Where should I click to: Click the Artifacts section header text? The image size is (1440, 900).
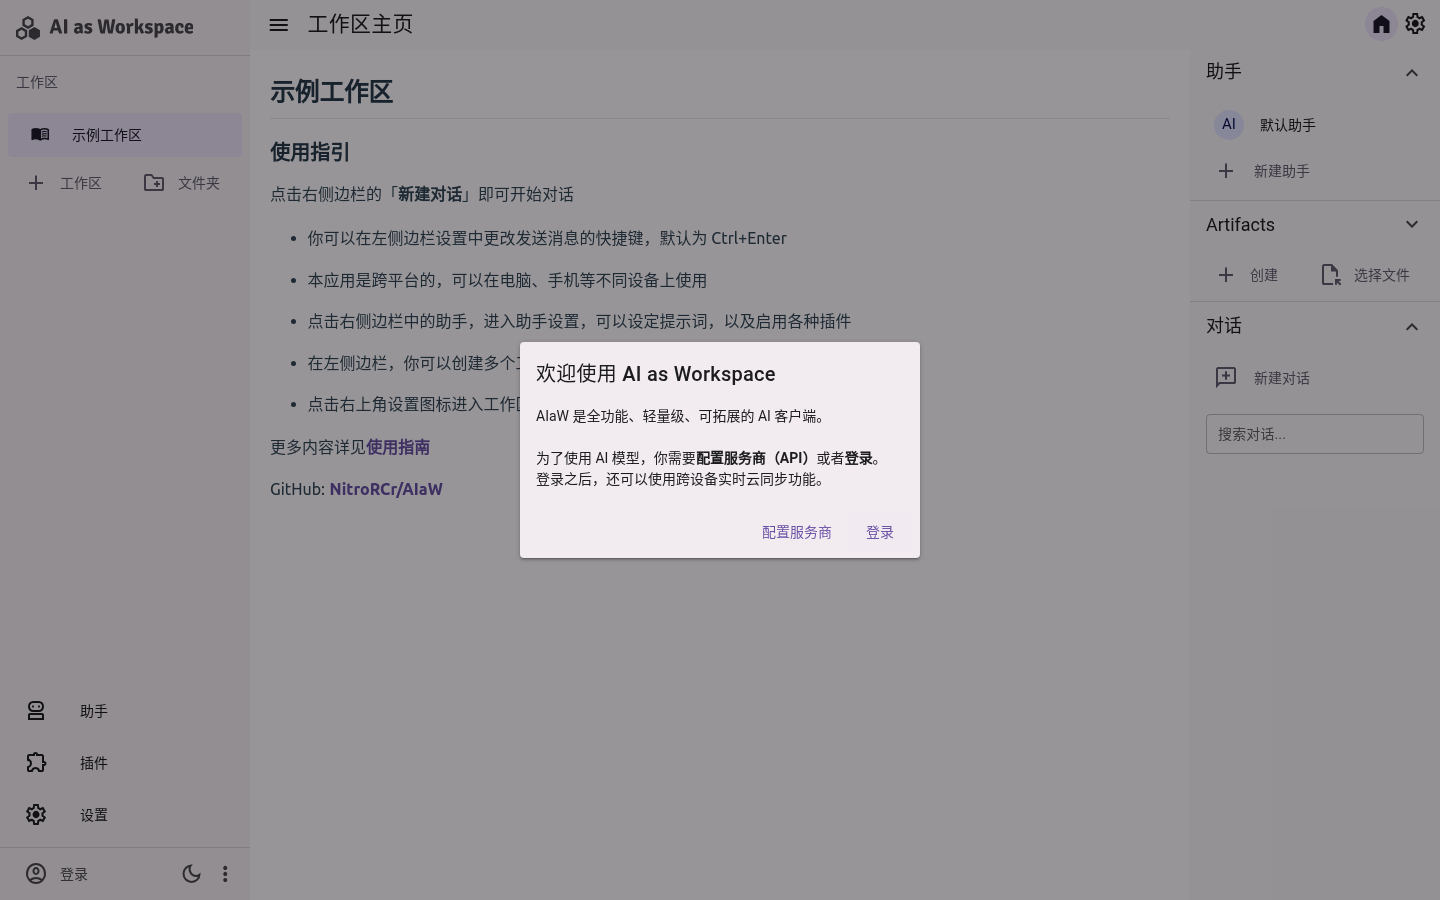click(x=1240, y=225)
